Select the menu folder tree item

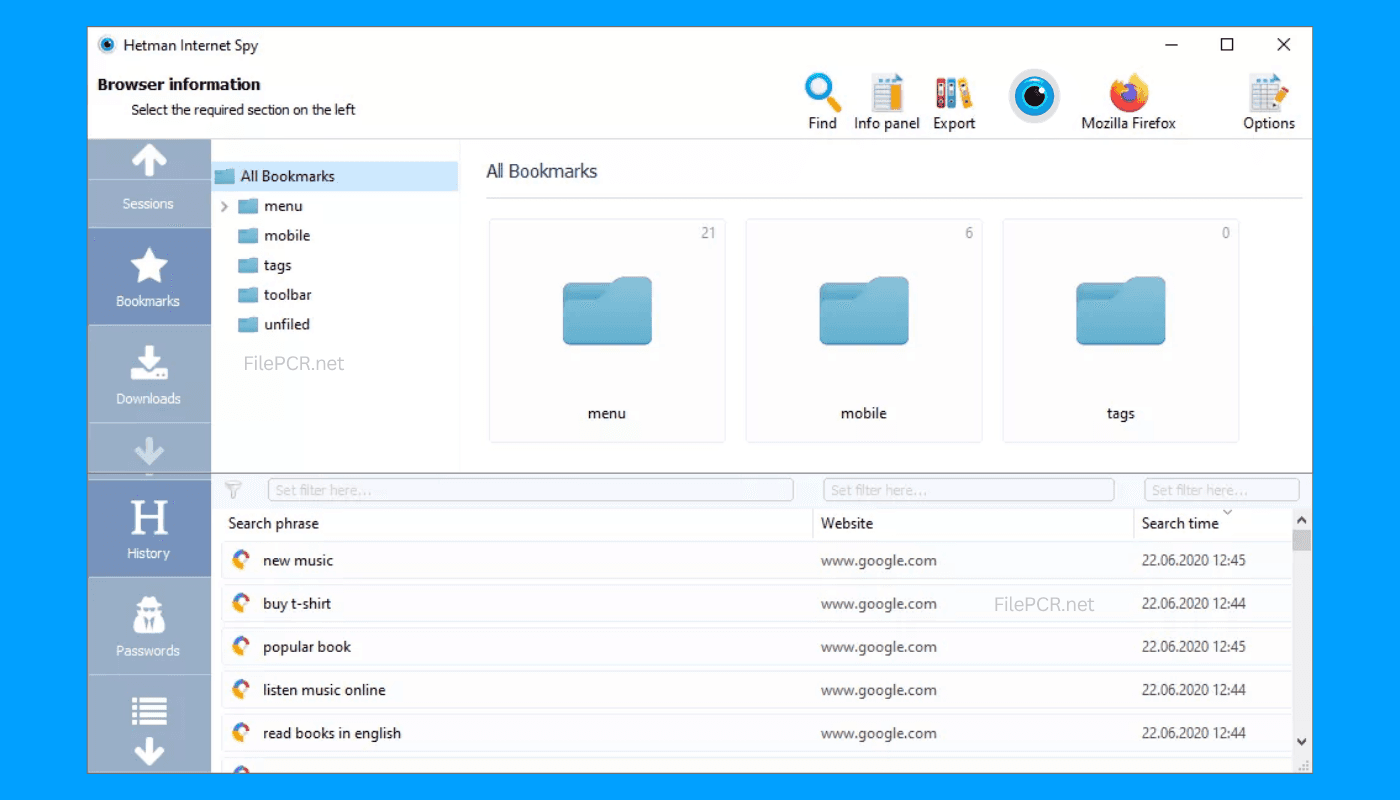click(270, 206)
